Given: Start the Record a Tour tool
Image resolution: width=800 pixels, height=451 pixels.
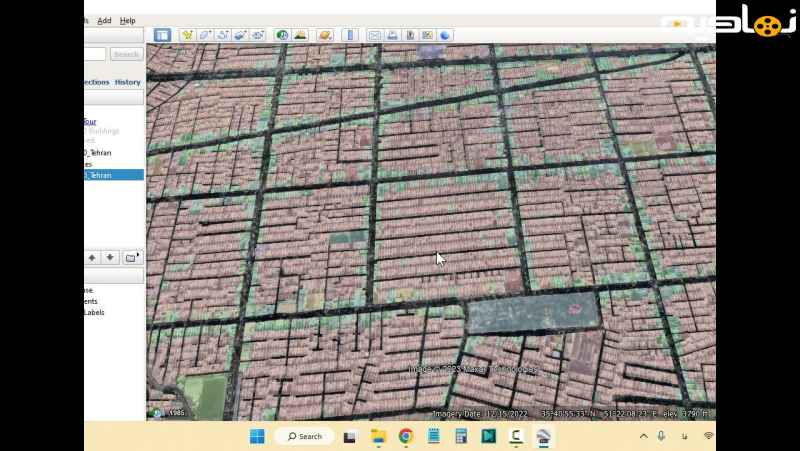Looking at the screenshot, I should pos(258,35).
